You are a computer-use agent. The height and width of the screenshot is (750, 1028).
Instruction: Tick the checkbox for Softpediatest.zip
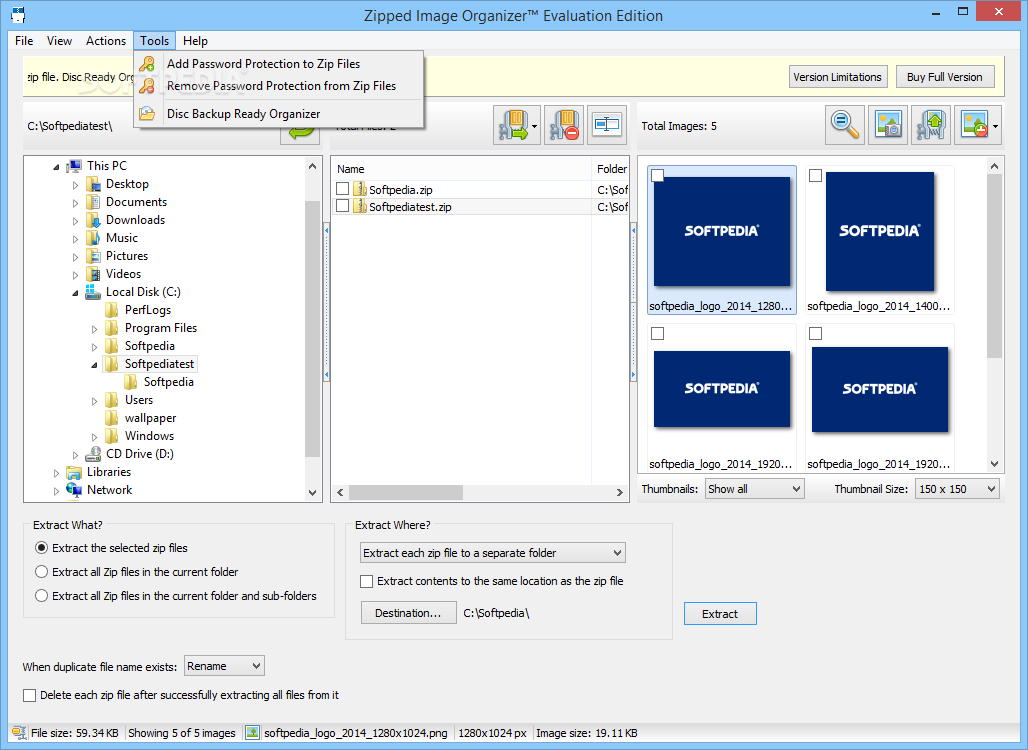coord(342,206)
